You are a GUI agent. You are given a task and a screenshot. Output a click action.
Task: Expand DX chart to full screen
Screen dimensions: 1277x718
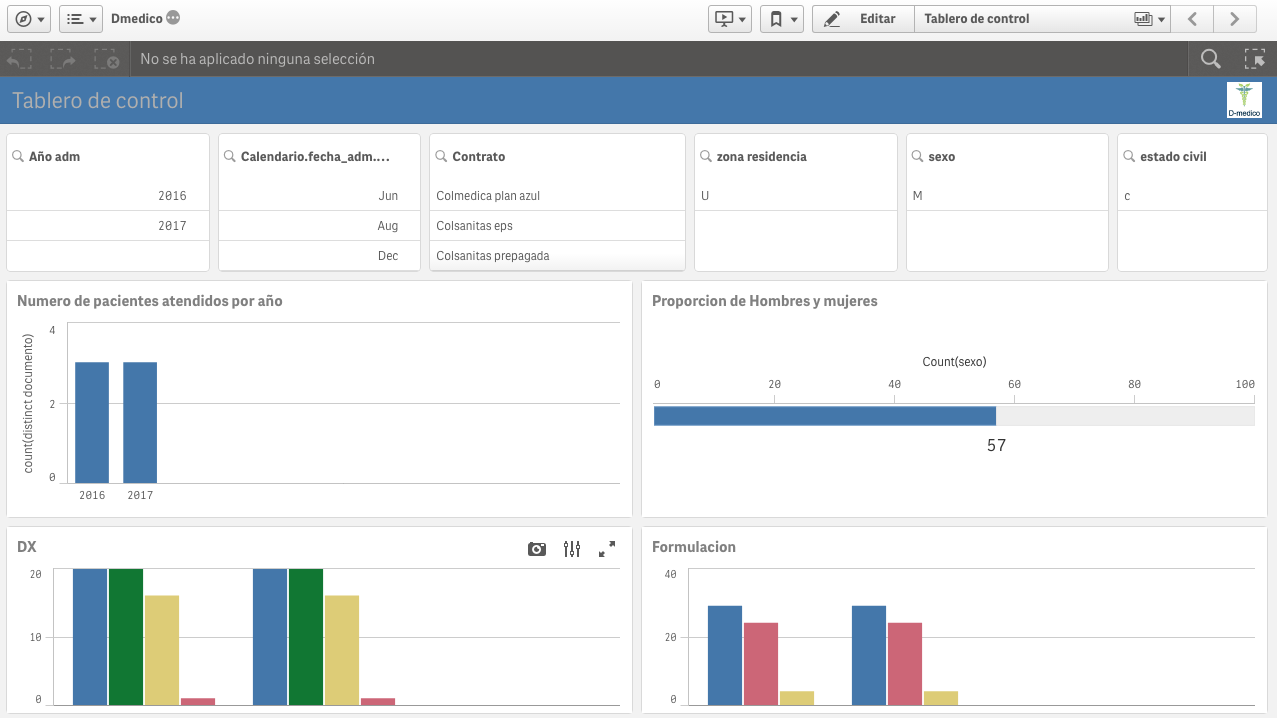[607, 549]
